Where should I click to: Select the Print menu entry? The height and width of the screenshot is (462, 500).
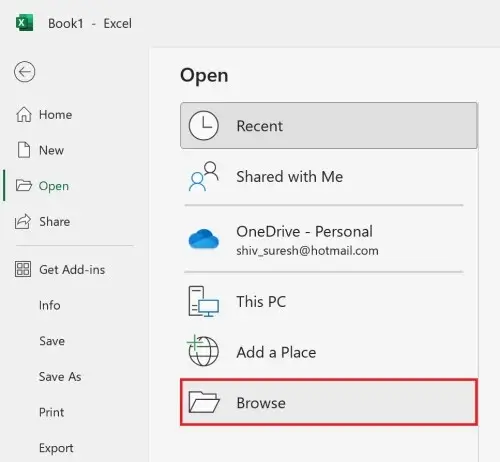tap(51, 412)
